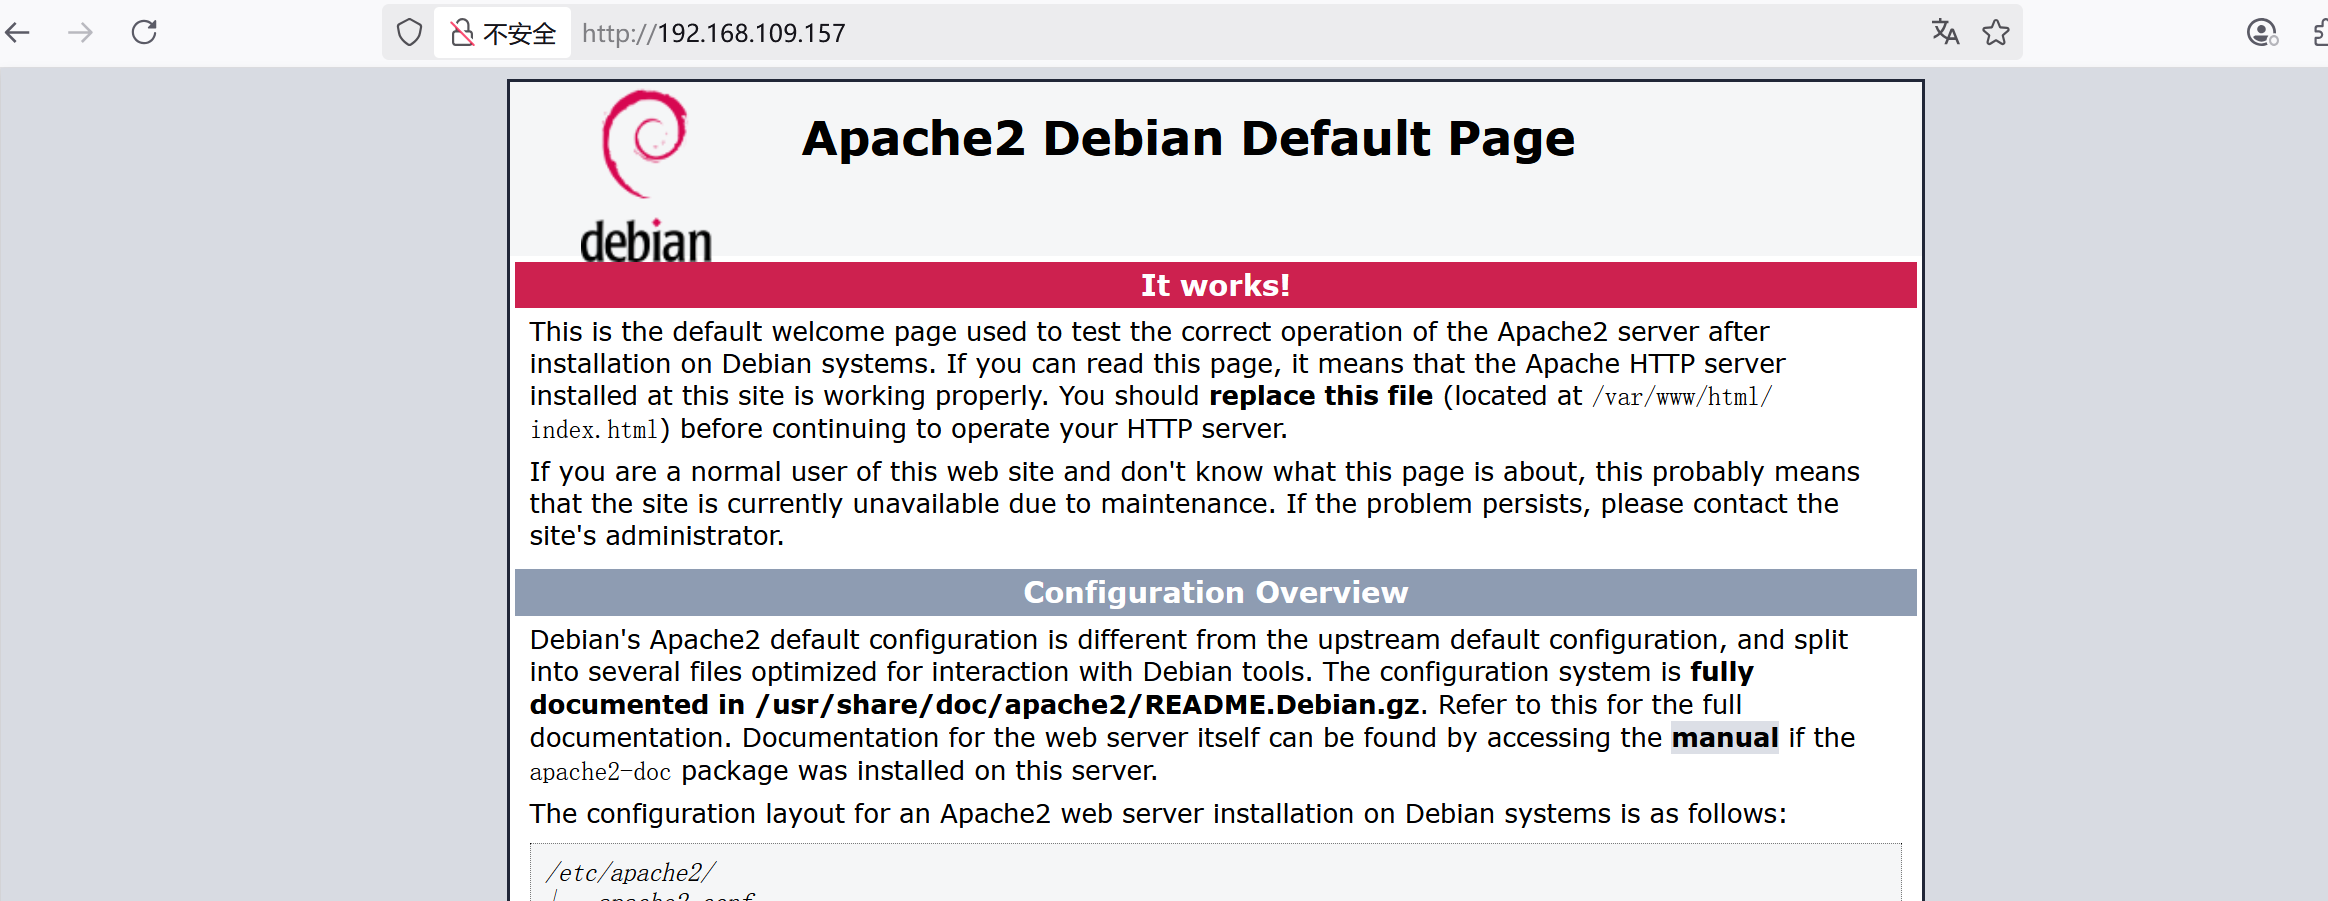
Task: Click the /etc/apache2/ line in code box
Action: (630, 873)
